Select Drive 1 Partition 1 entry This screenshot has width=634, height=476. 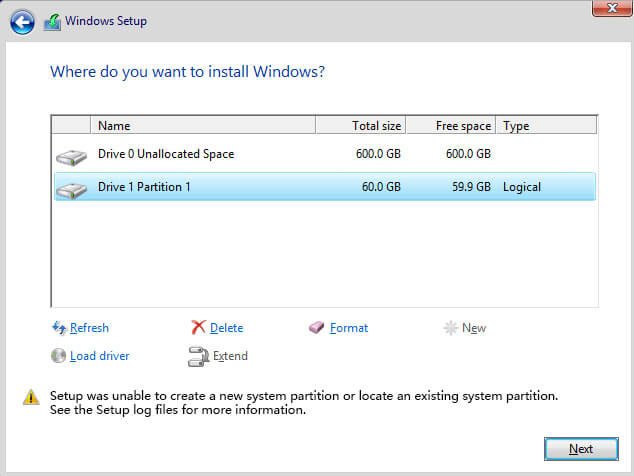[144, 187]
